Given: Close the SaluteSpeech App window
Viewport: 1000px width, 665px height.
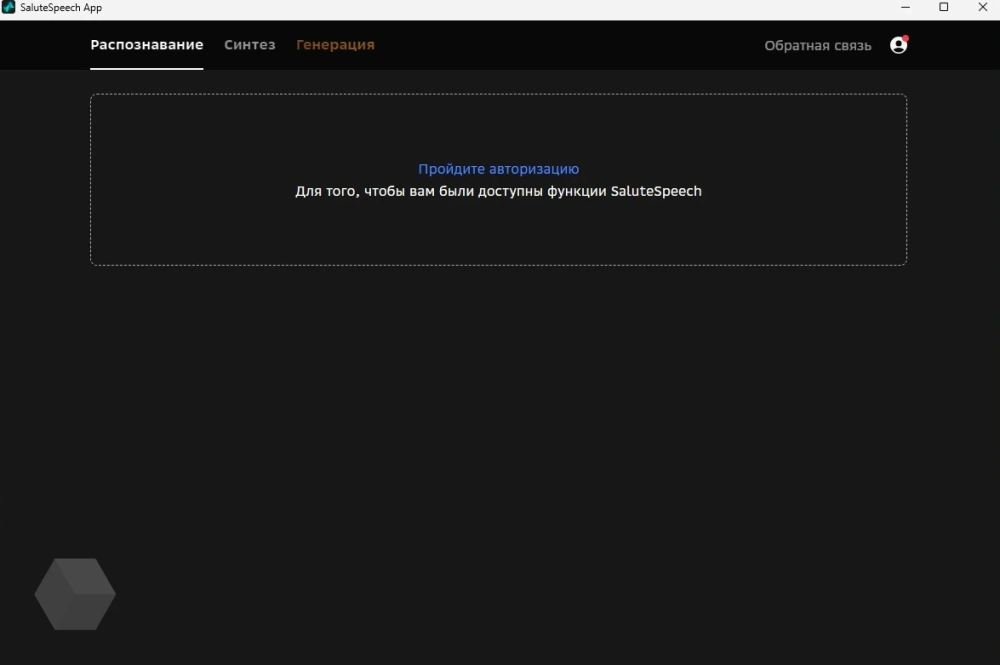Looking at the screenshot, I should point(984,8).
